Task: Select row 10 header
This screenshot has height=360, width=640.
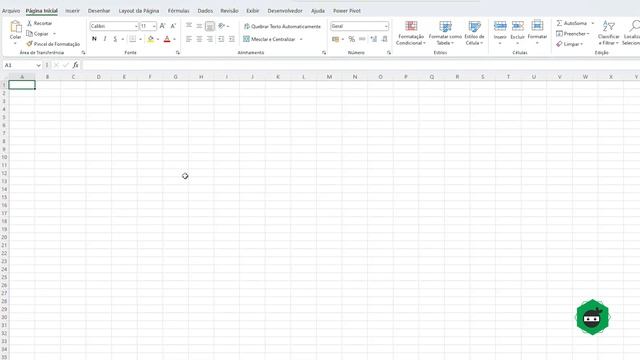Action: 4,157
